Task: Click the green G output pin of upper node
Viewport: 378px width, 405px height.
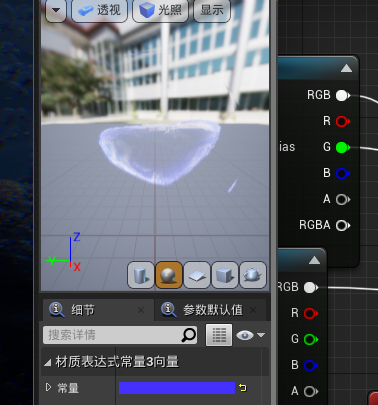Action: pos(342,147)
